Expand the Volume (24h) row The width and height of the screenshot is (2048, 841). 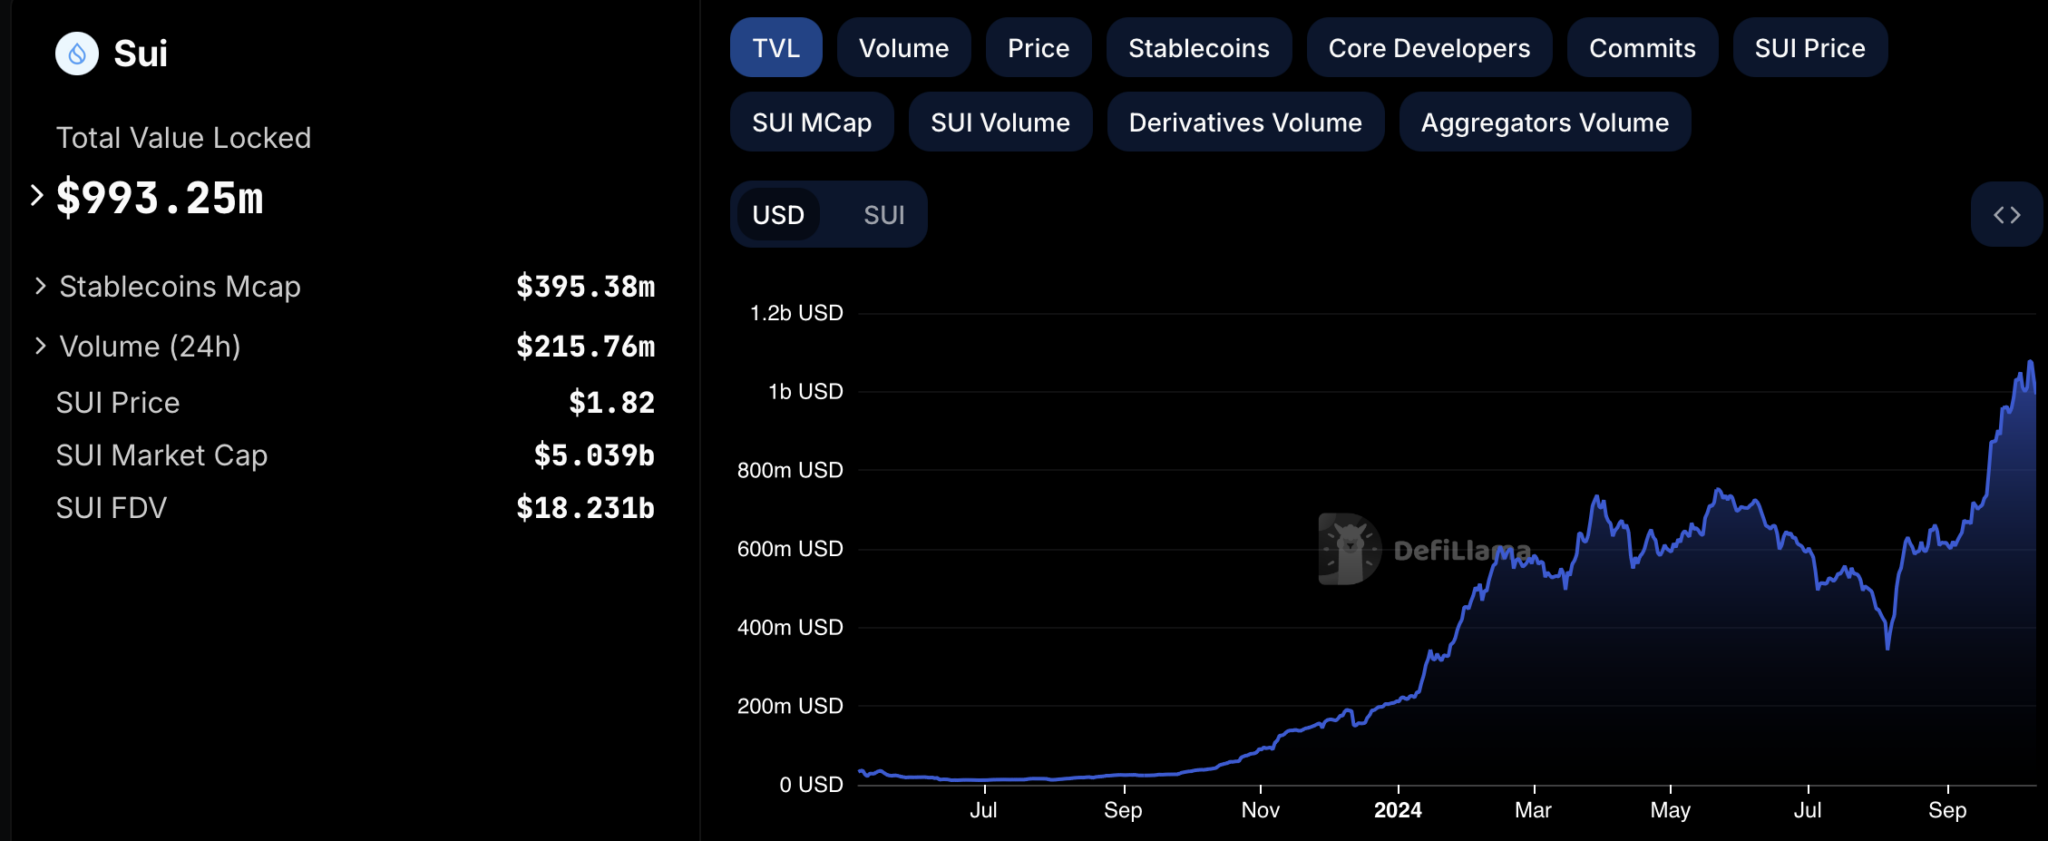pos(40,346)
